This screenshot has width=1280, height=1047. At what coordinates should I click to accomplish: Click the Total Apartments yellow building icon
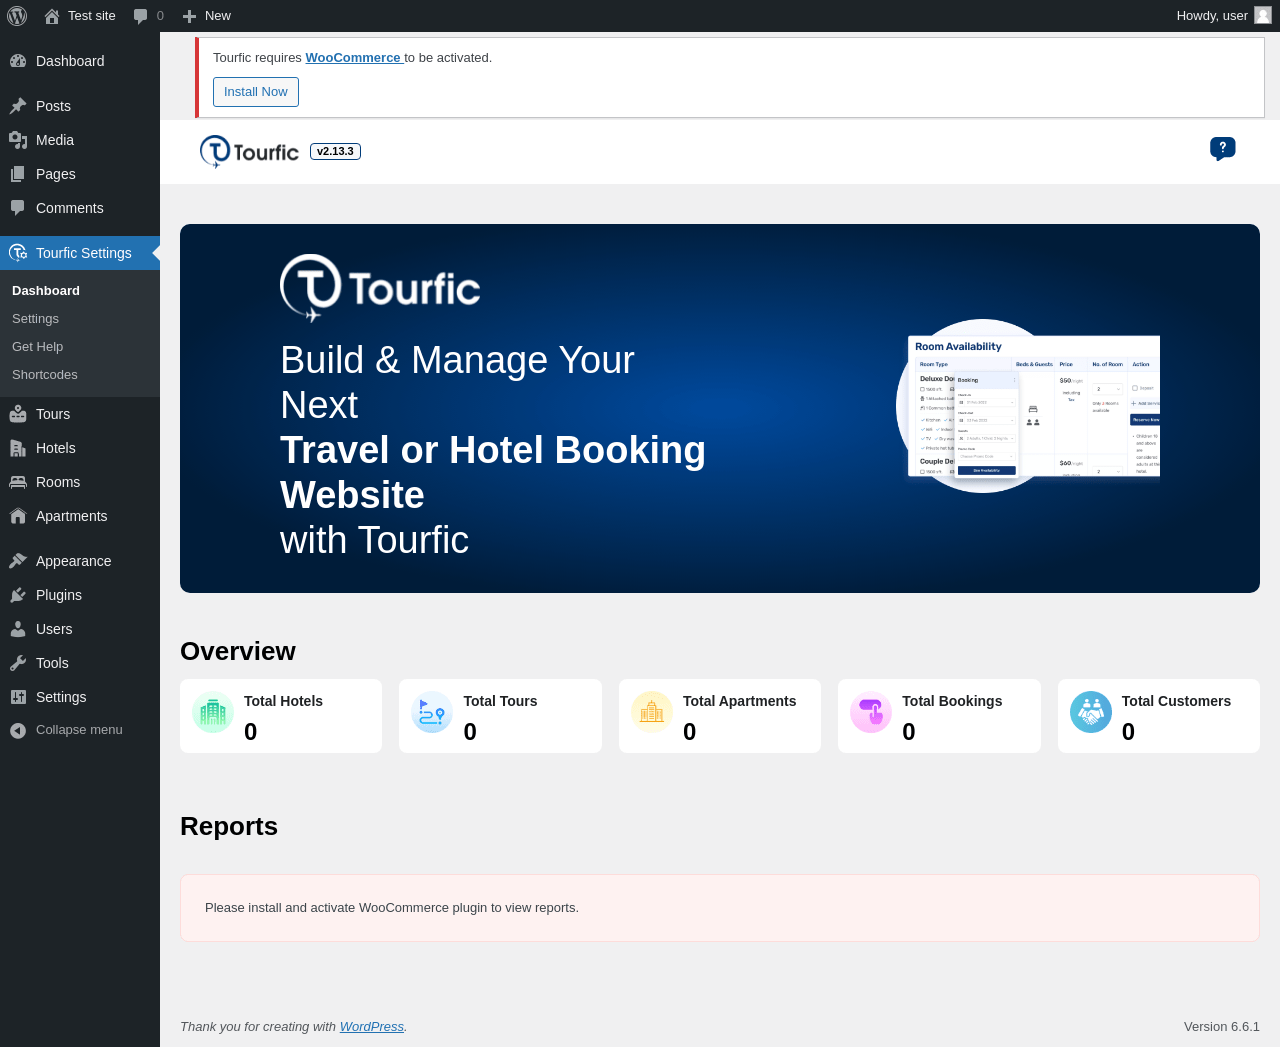(652, 712)
